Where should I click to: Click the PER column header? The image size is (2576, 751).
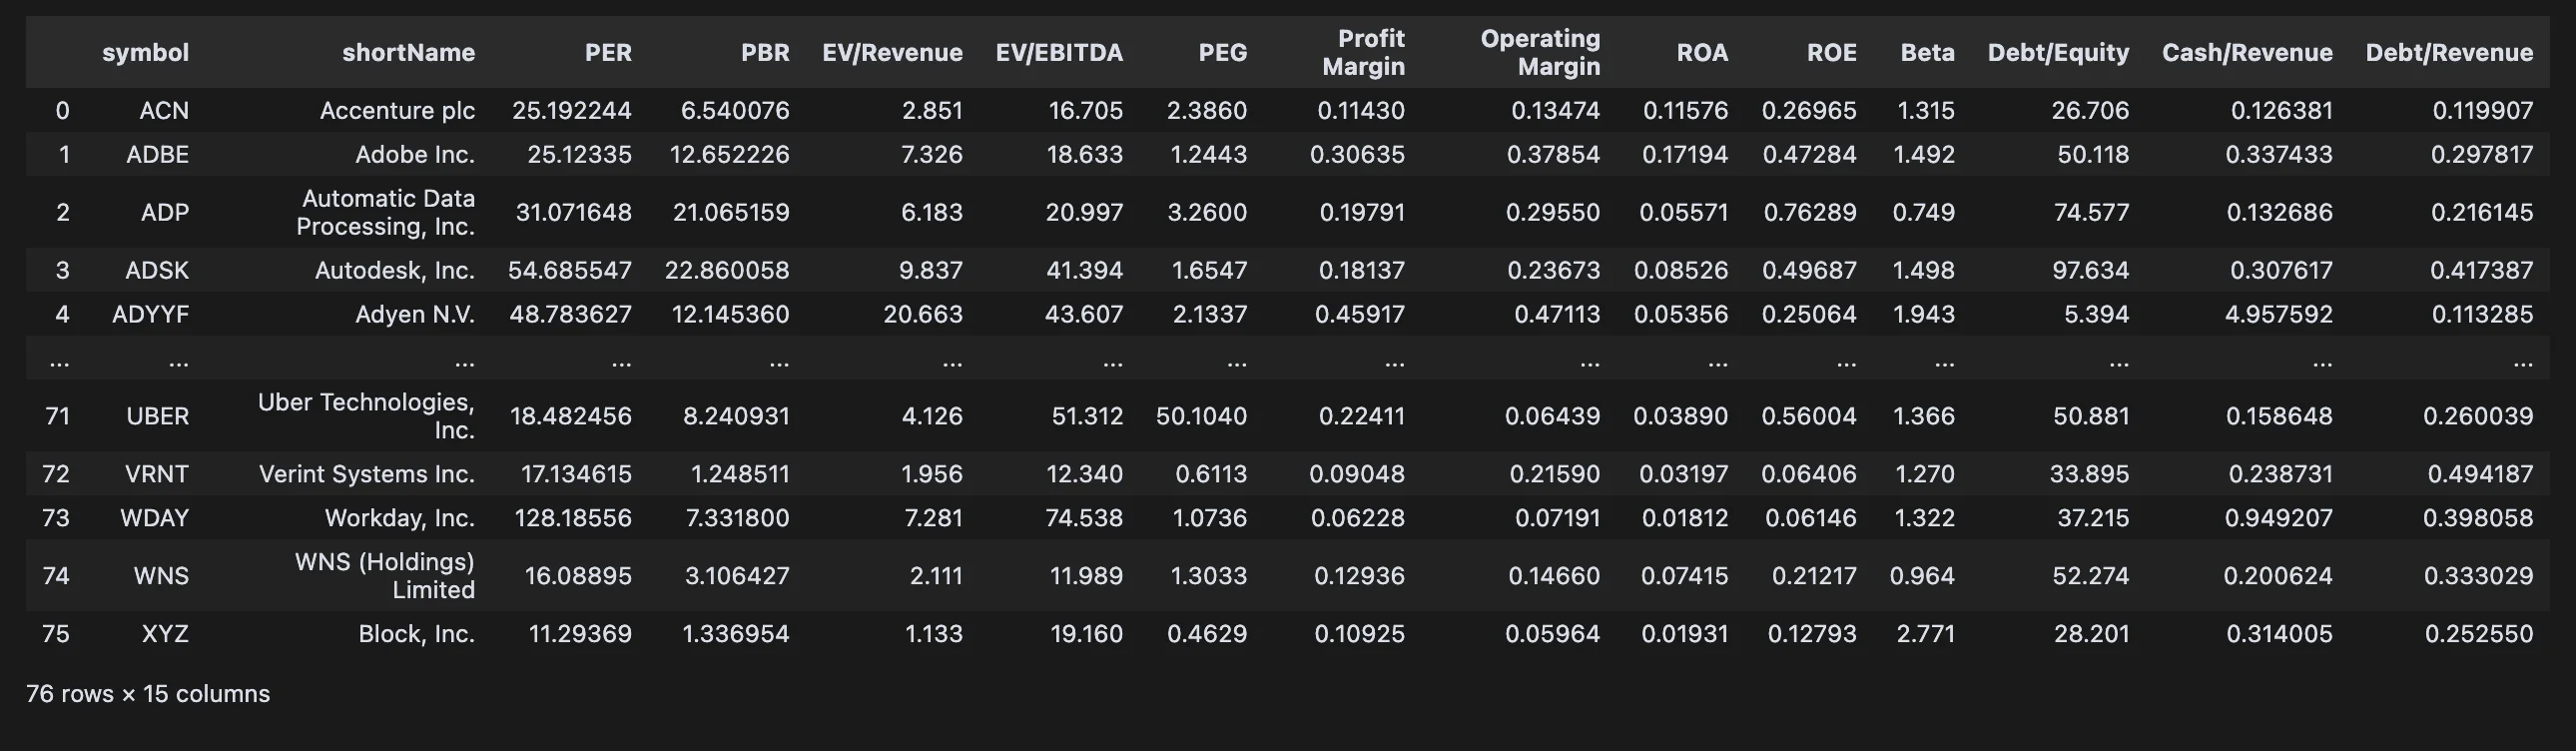608,53
